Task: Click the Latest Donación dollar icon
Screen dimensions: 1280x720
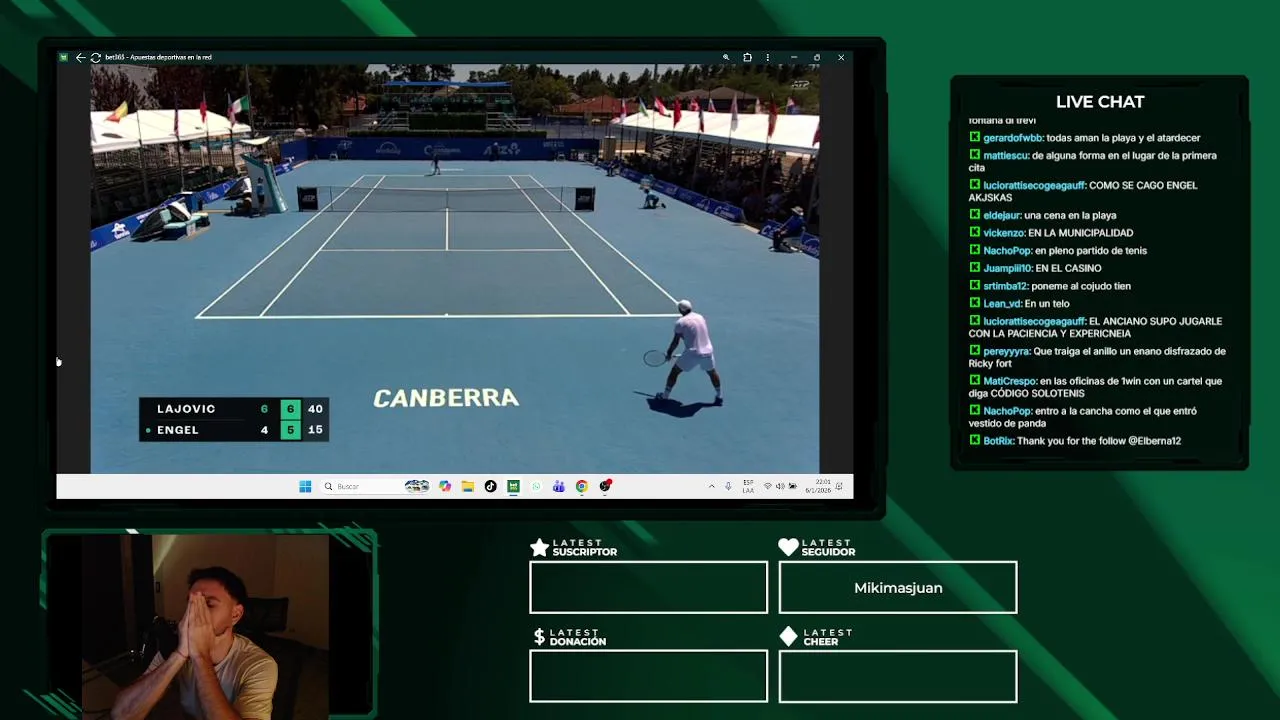Action: pos(539,637)
